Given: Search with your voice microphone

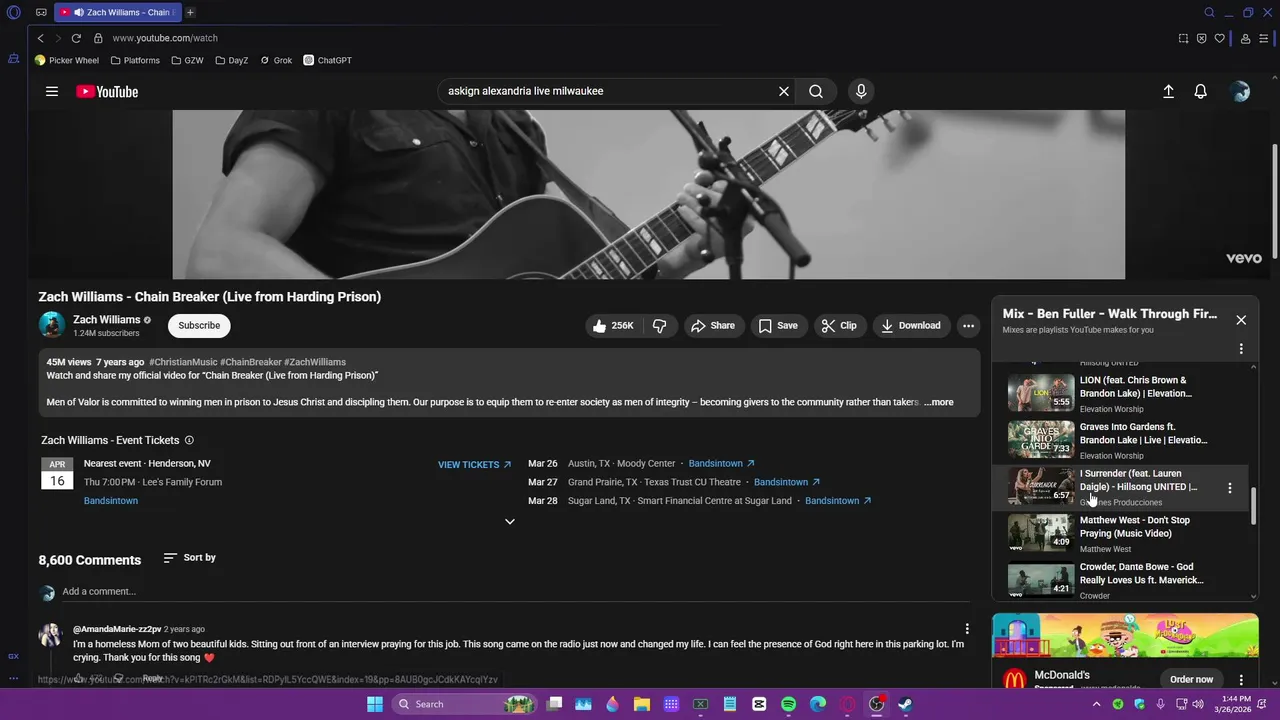Looking at the screenshot, I should 861,91.
